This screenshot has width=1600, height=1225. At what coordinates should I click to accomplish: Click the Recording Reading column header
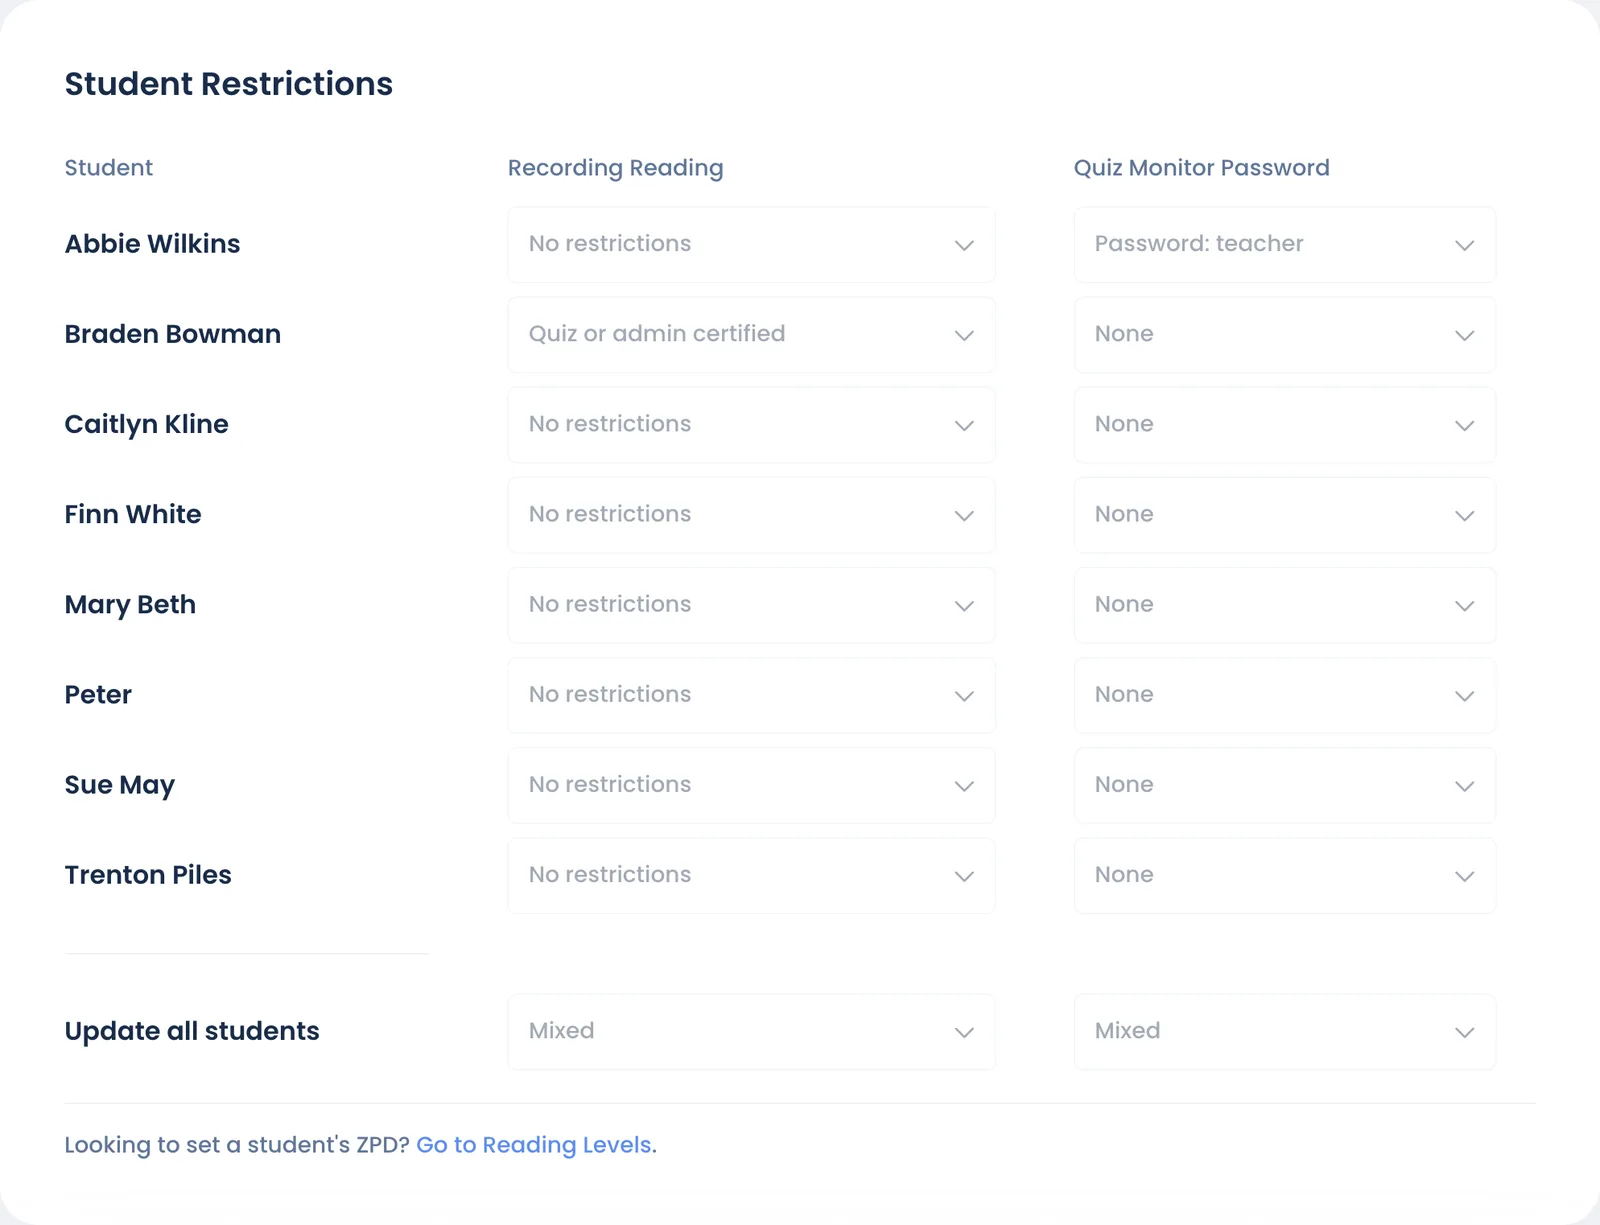point(615,168)
